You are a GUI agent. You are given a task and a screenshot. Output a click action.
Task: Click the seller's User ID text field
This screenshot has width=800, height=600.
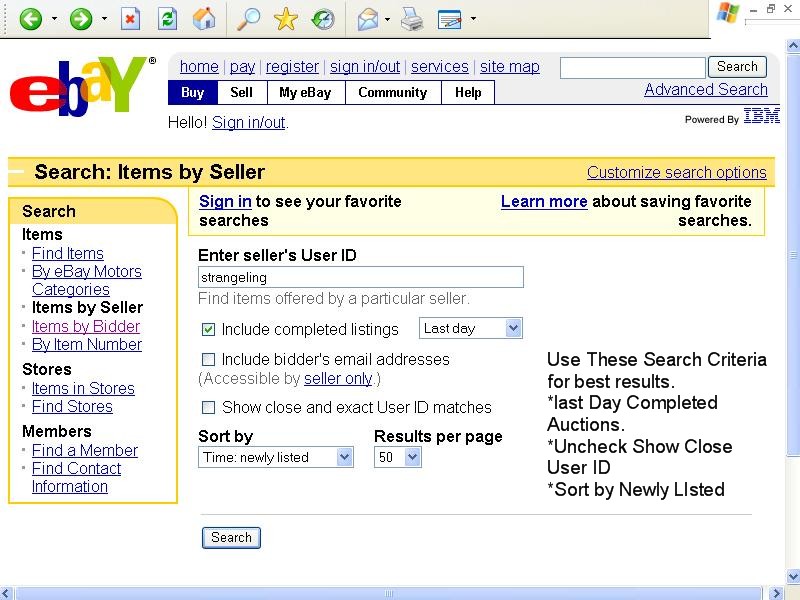pyautogui.click(x=361, y=277)
